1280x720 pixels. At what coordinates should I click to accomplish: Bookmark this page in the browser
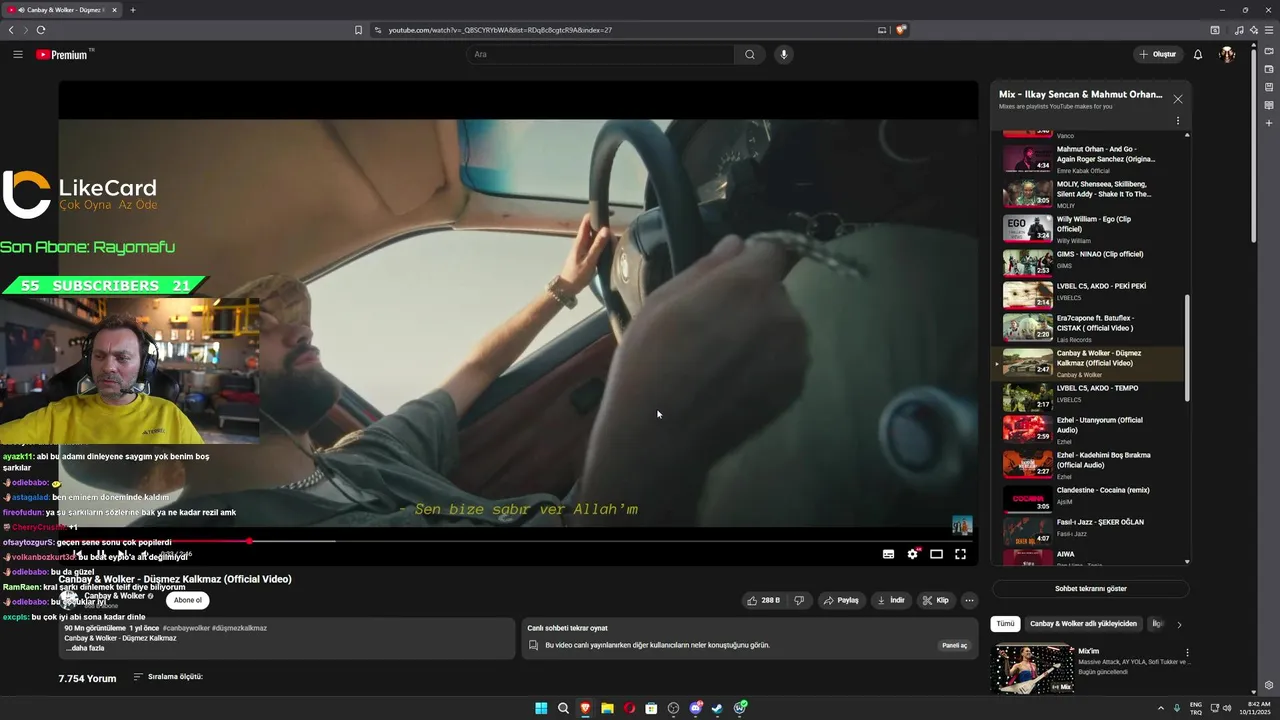point(358,30)
